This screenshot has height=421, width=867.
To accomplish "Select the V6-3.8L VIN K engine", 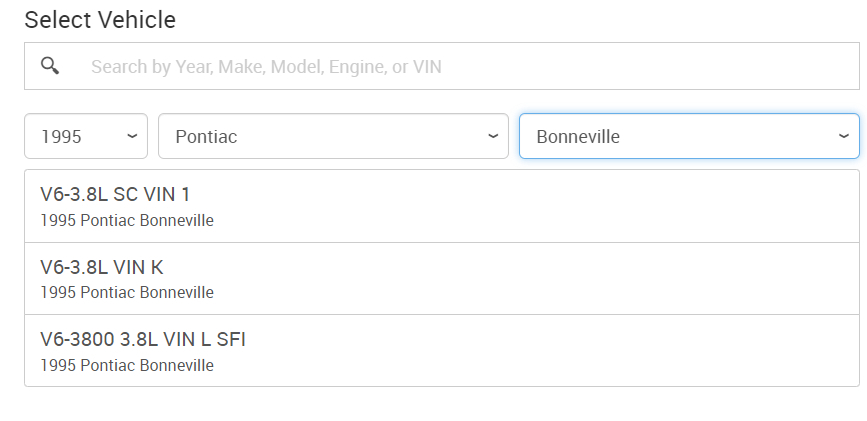I will click(101, 267).
